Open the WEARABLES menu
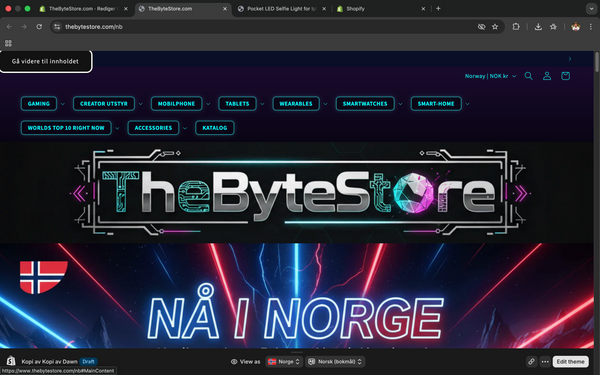 [296, 104]
